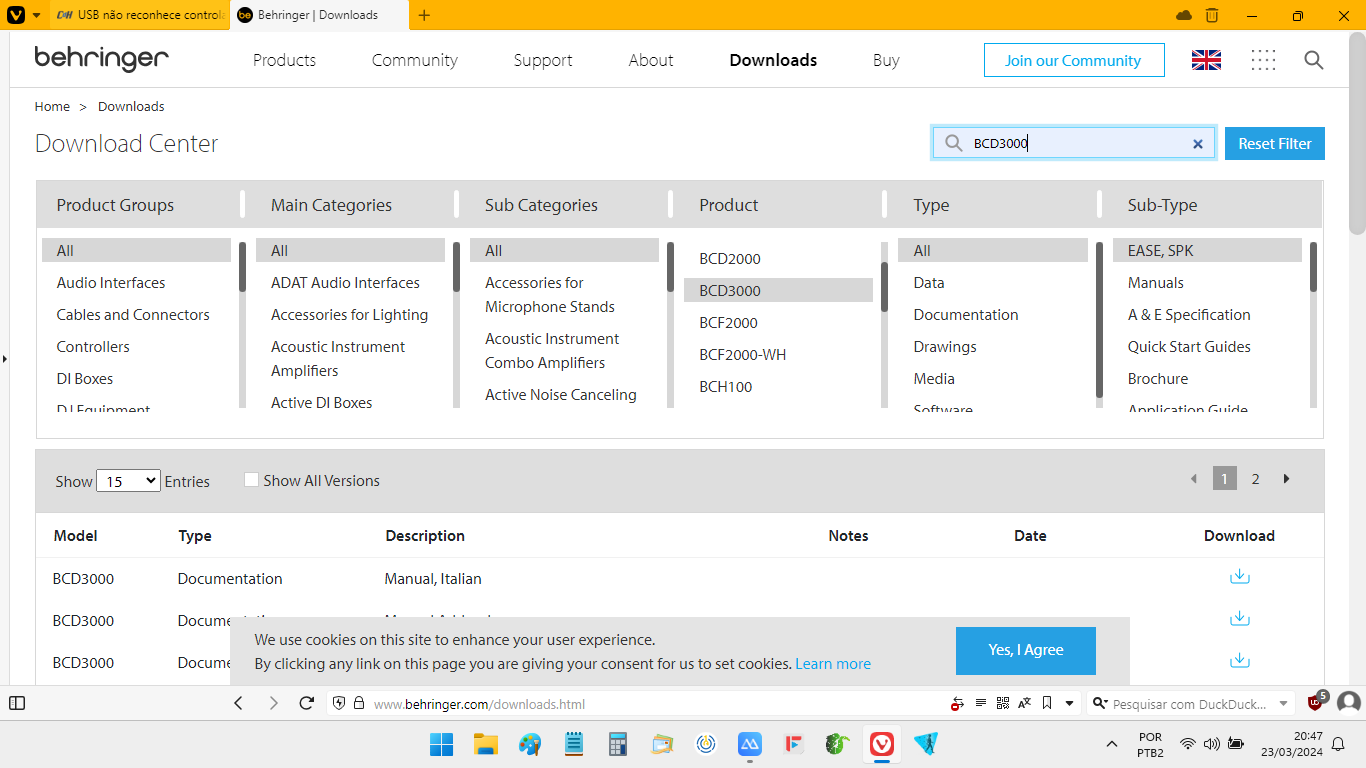Open the closed tabs trash icon
Viewport: 1366px width, 768px height.
click(x=1212, y=15)
